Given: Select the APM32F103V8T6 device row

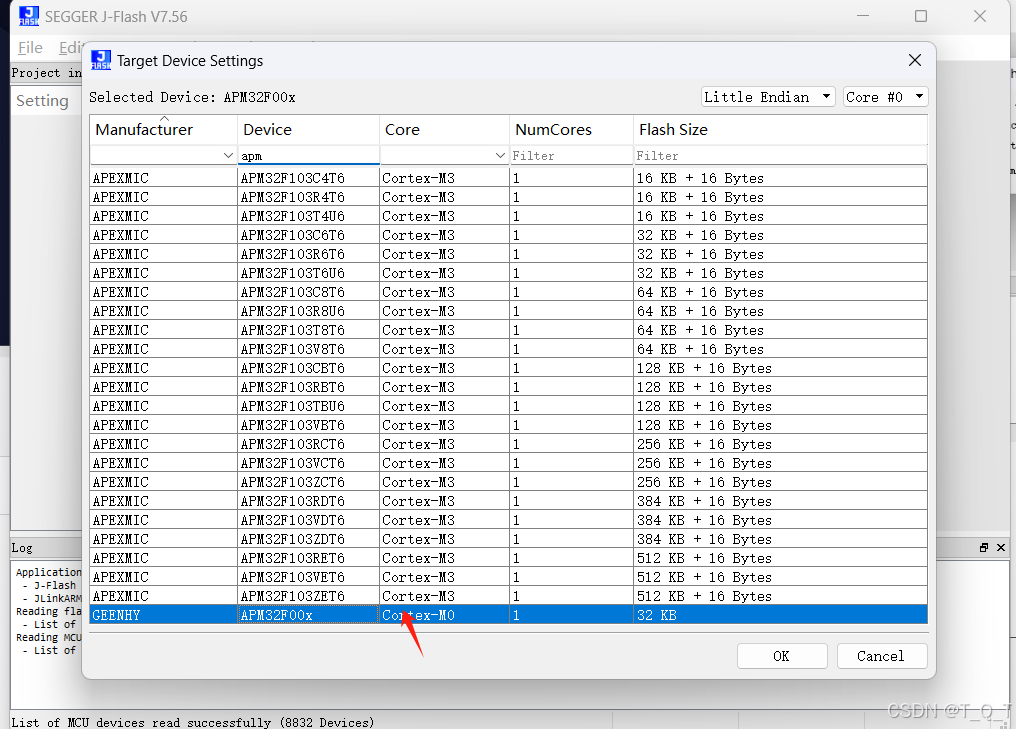Looking at the screenshot, I should coord(509,349).
